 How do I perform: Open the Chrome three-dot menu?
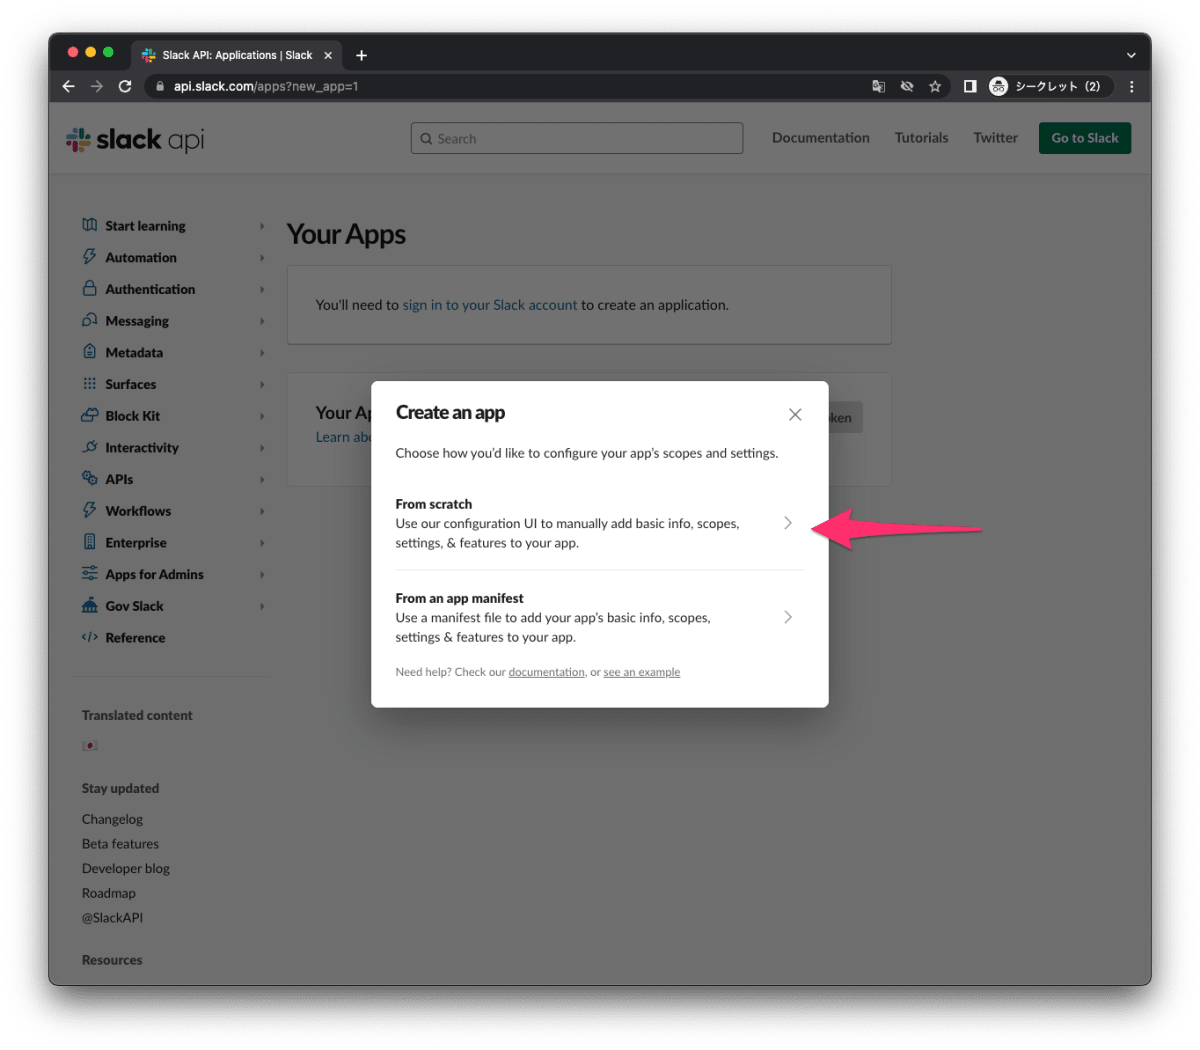tap(1131, 86)
